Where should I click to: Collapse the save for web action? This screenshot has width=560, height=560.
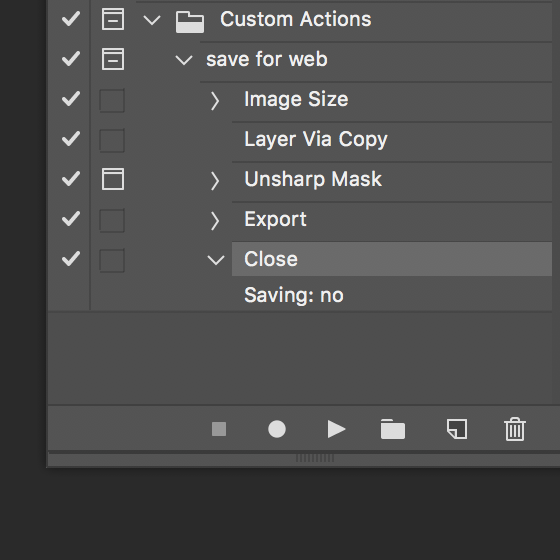(x=184, y=60)
